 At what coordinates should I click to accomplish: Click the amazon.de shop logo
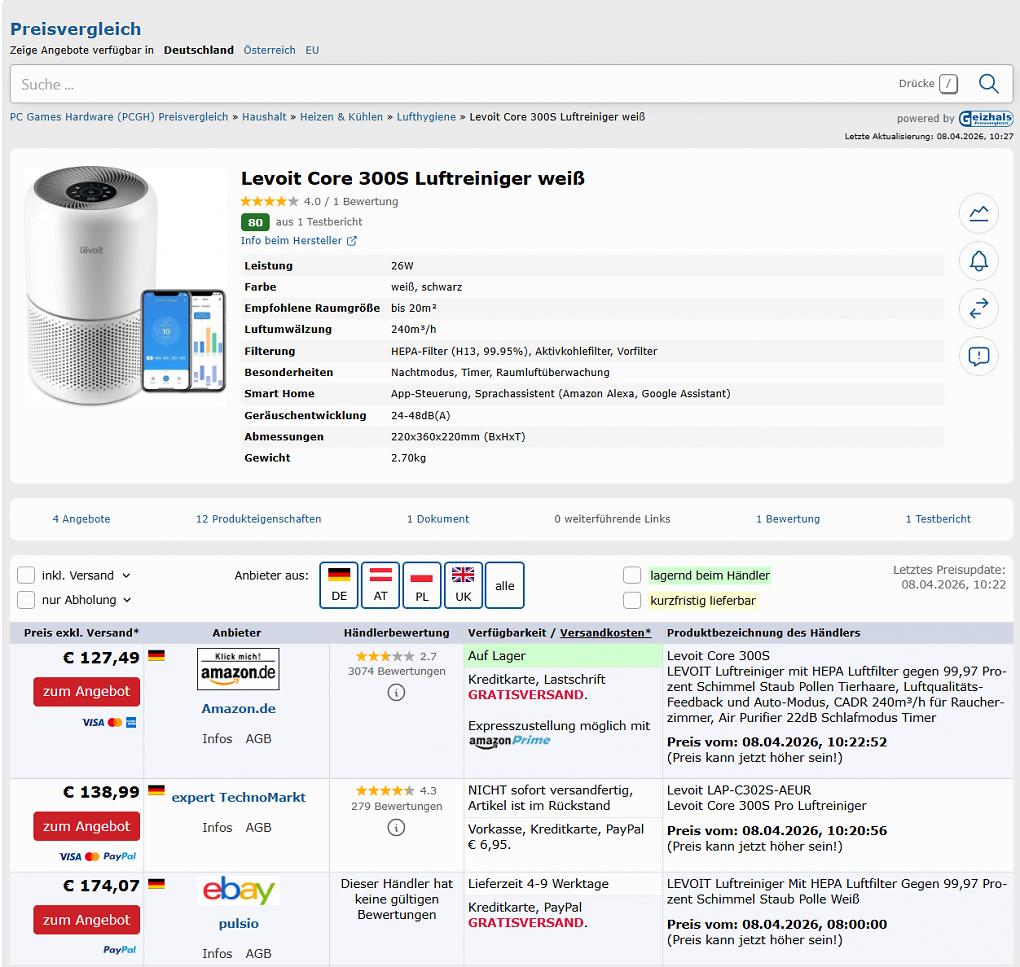click(x=238, y=669)
